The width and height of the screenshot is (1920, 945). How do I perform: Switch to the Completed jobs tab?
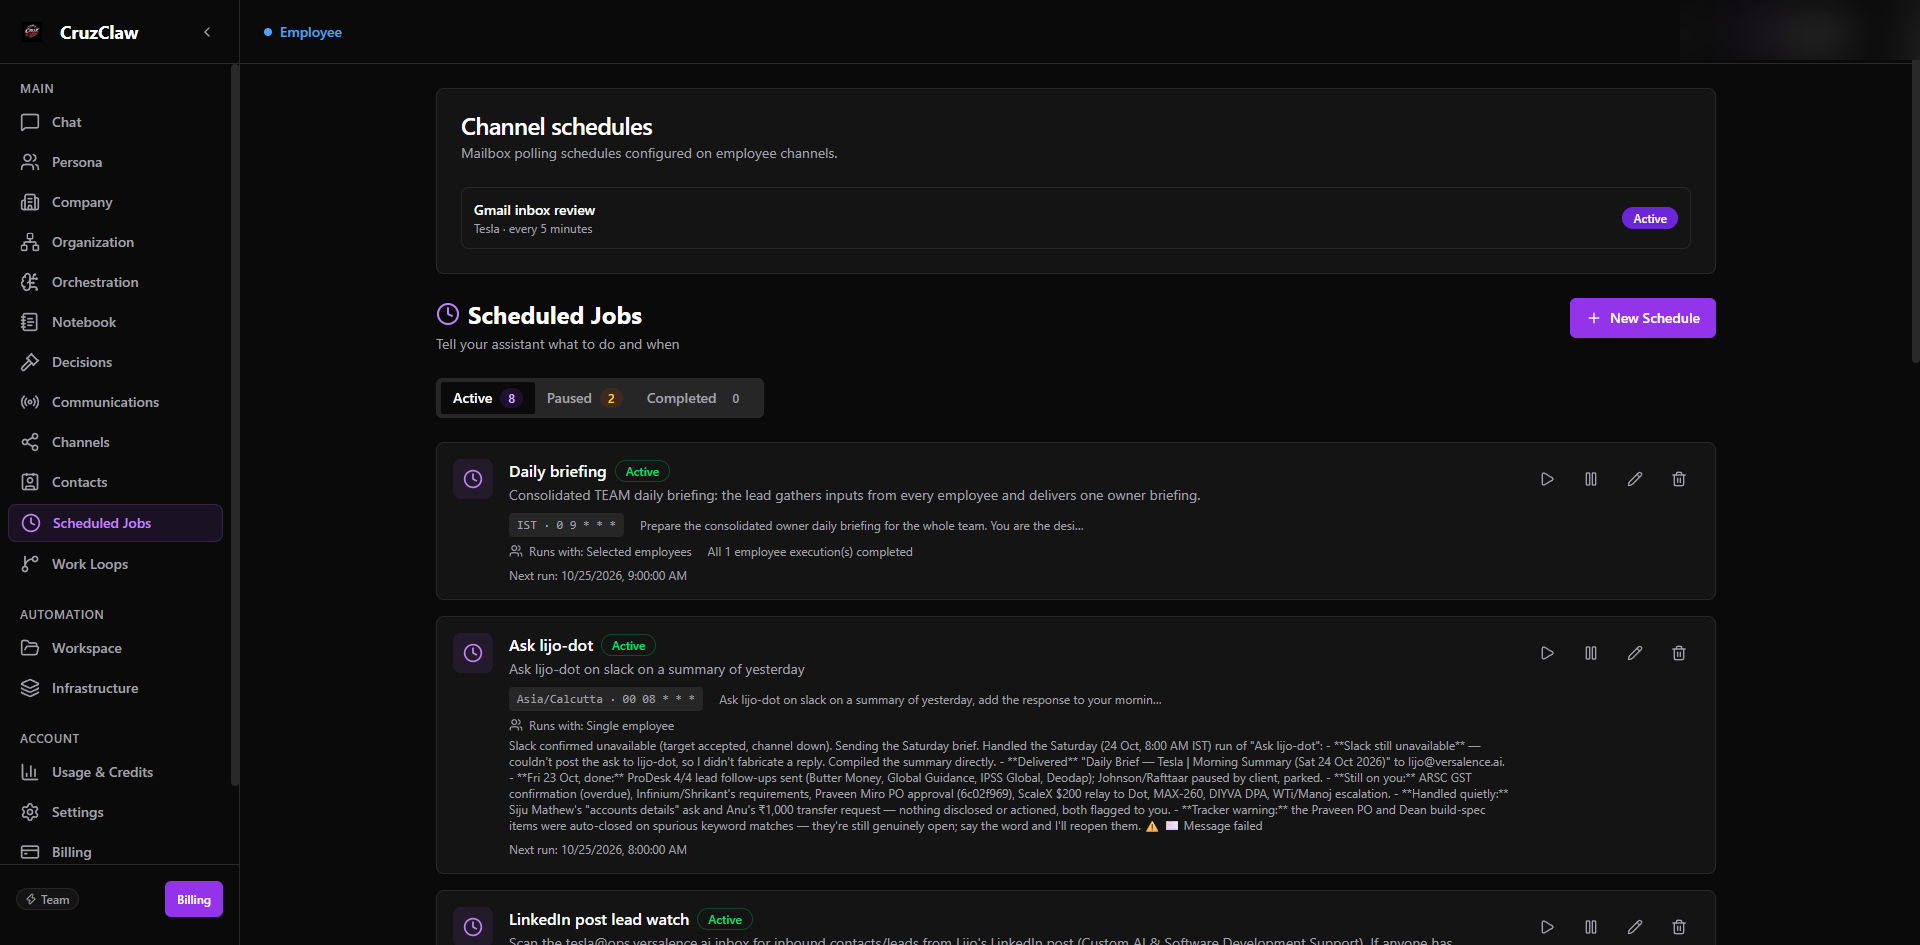pos(695,398)
